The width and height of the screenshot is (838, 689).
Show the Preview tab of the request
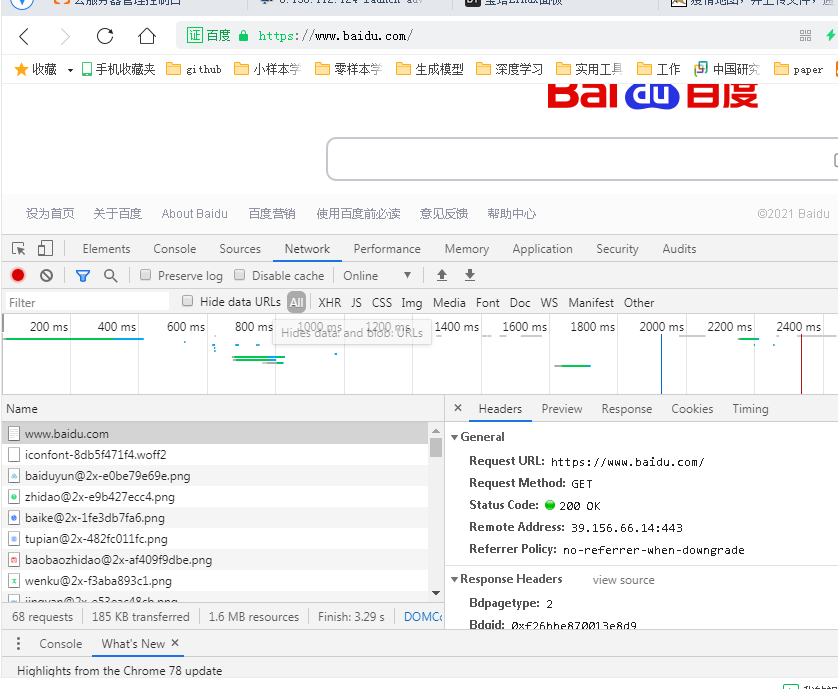tap(562, 408)
